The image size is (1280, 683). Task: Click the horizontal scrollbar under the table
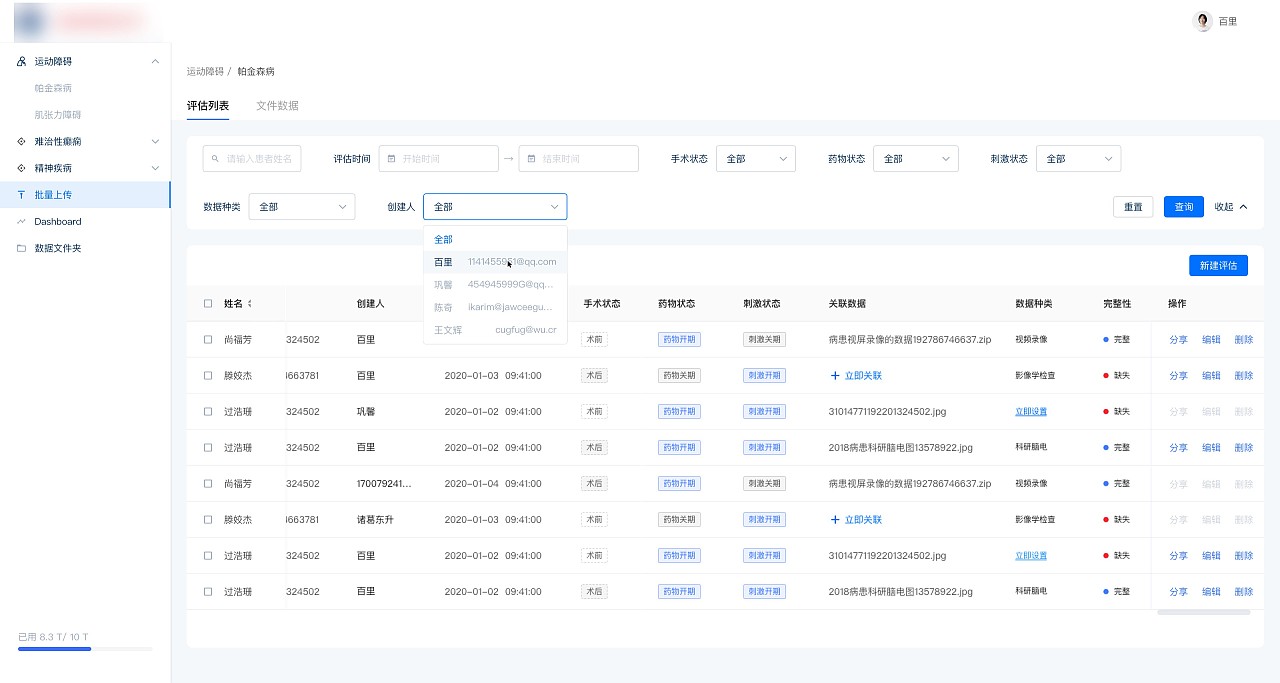(1203, 612)
